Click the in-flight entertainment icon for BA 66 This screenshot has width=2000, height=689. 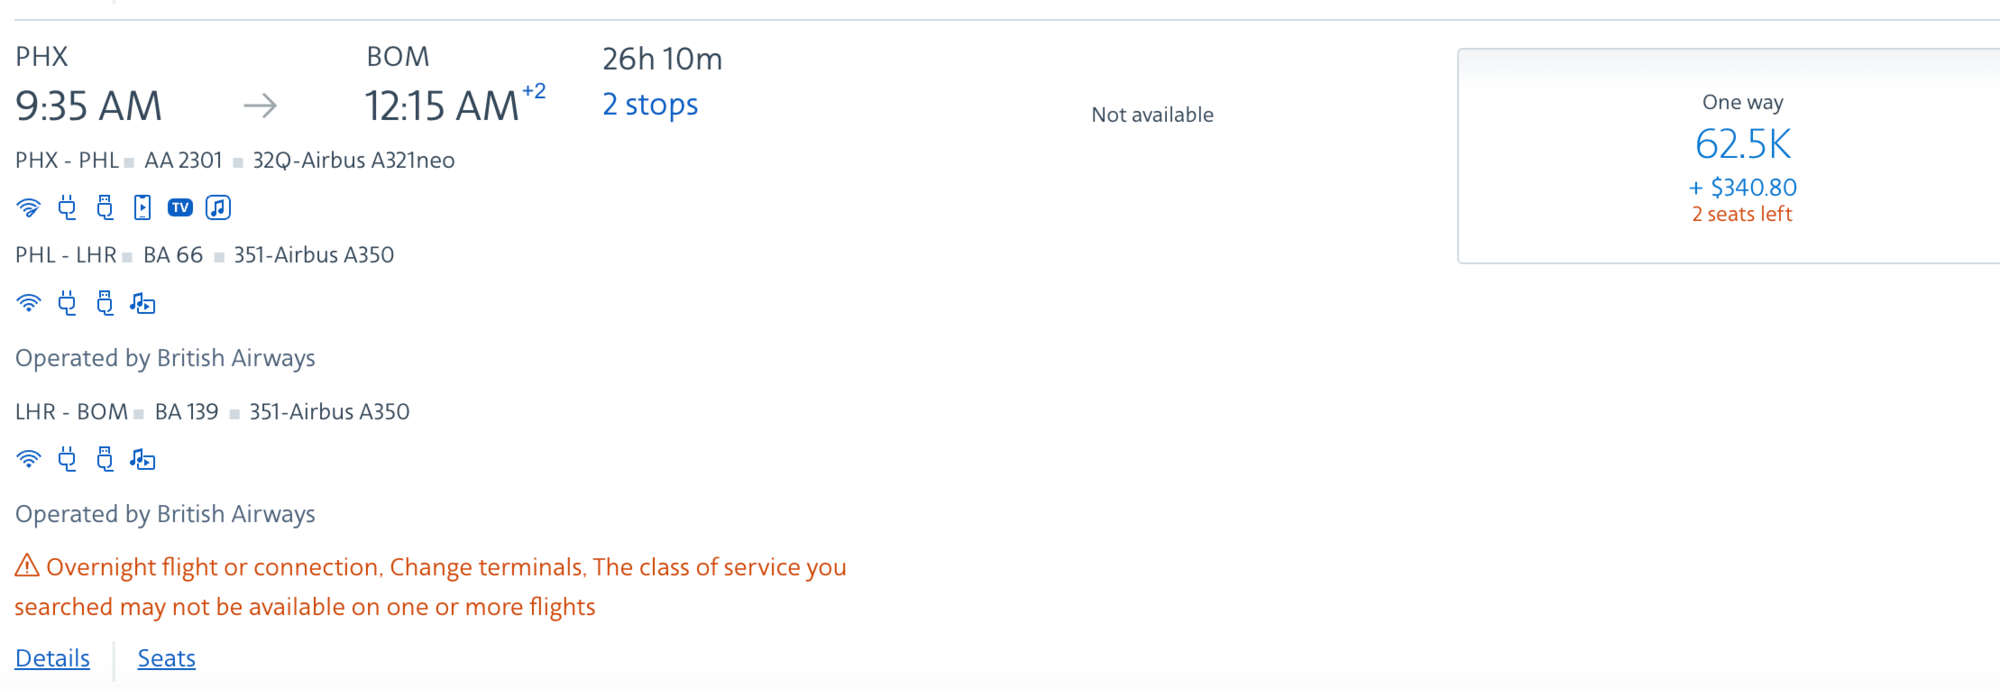pos(143,304)
